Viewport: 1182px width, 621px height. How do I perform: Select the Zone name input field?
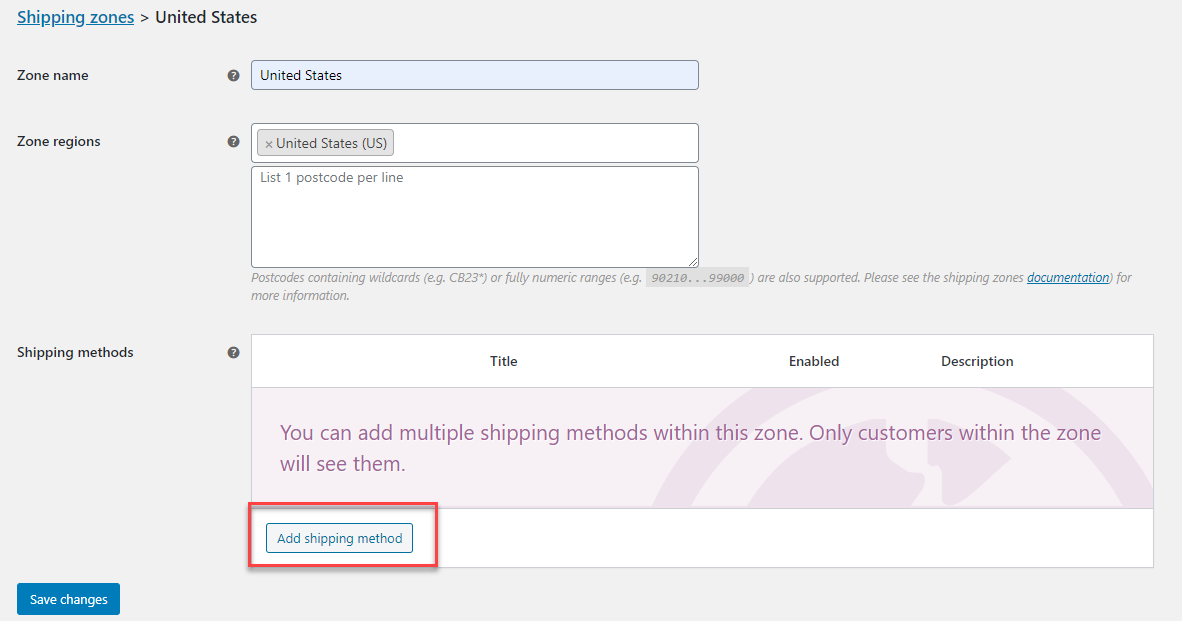point(474,74)
